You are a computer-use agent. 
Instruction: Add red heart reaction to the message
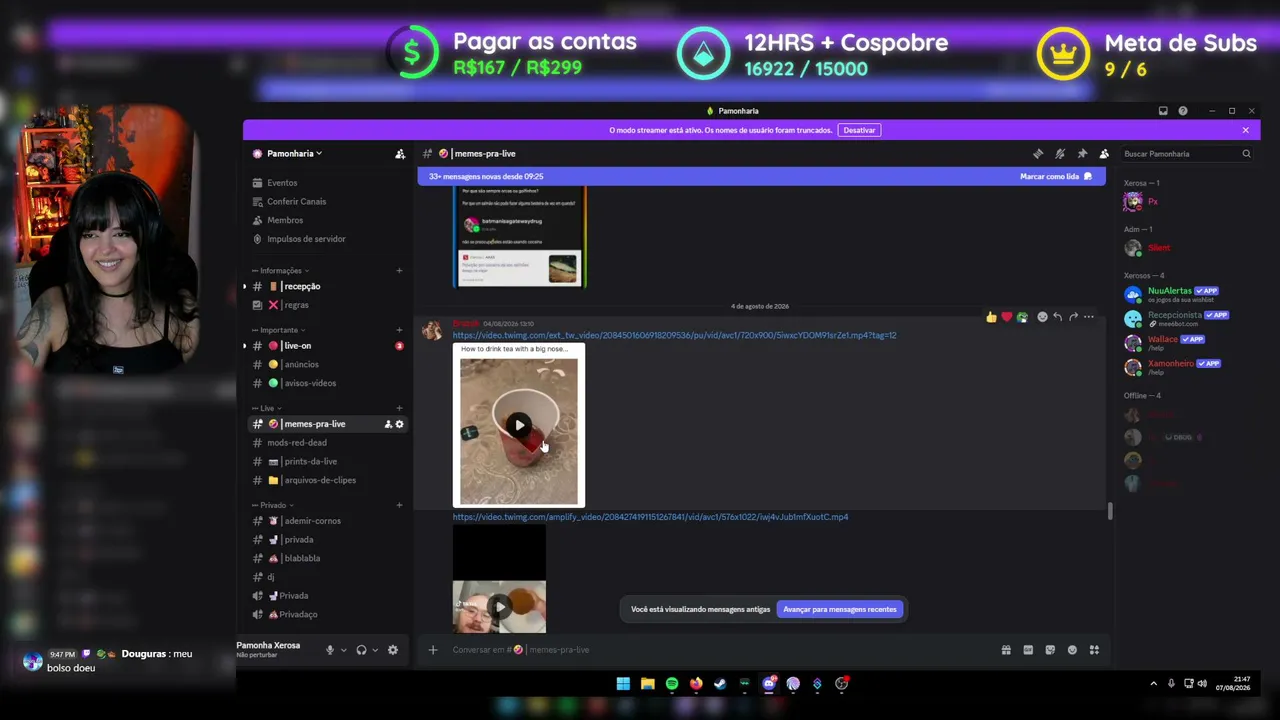1007,317
